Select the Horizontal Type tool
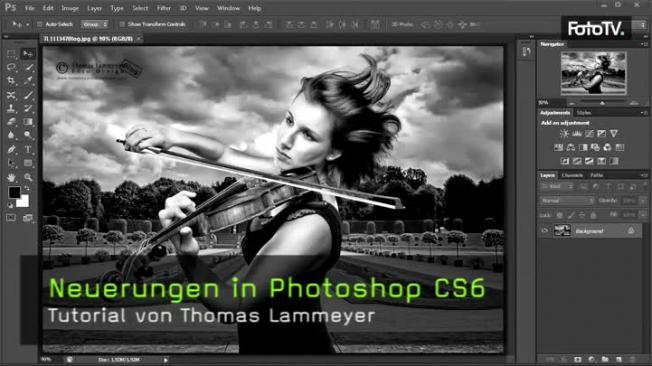This screenshot has height=366, width=652. tap(28, 149)
